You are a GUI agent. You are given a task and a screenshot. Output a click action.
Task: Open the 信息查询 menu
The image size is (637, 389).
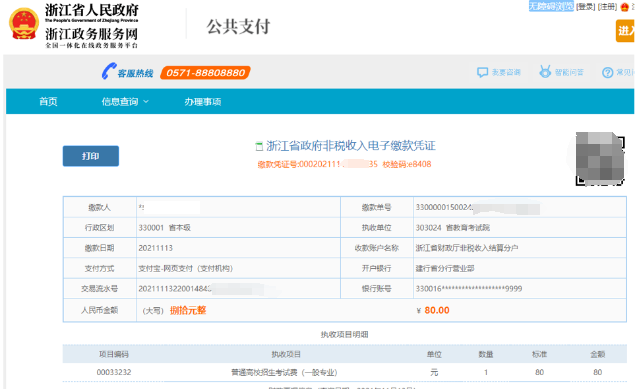click(120, 102)
